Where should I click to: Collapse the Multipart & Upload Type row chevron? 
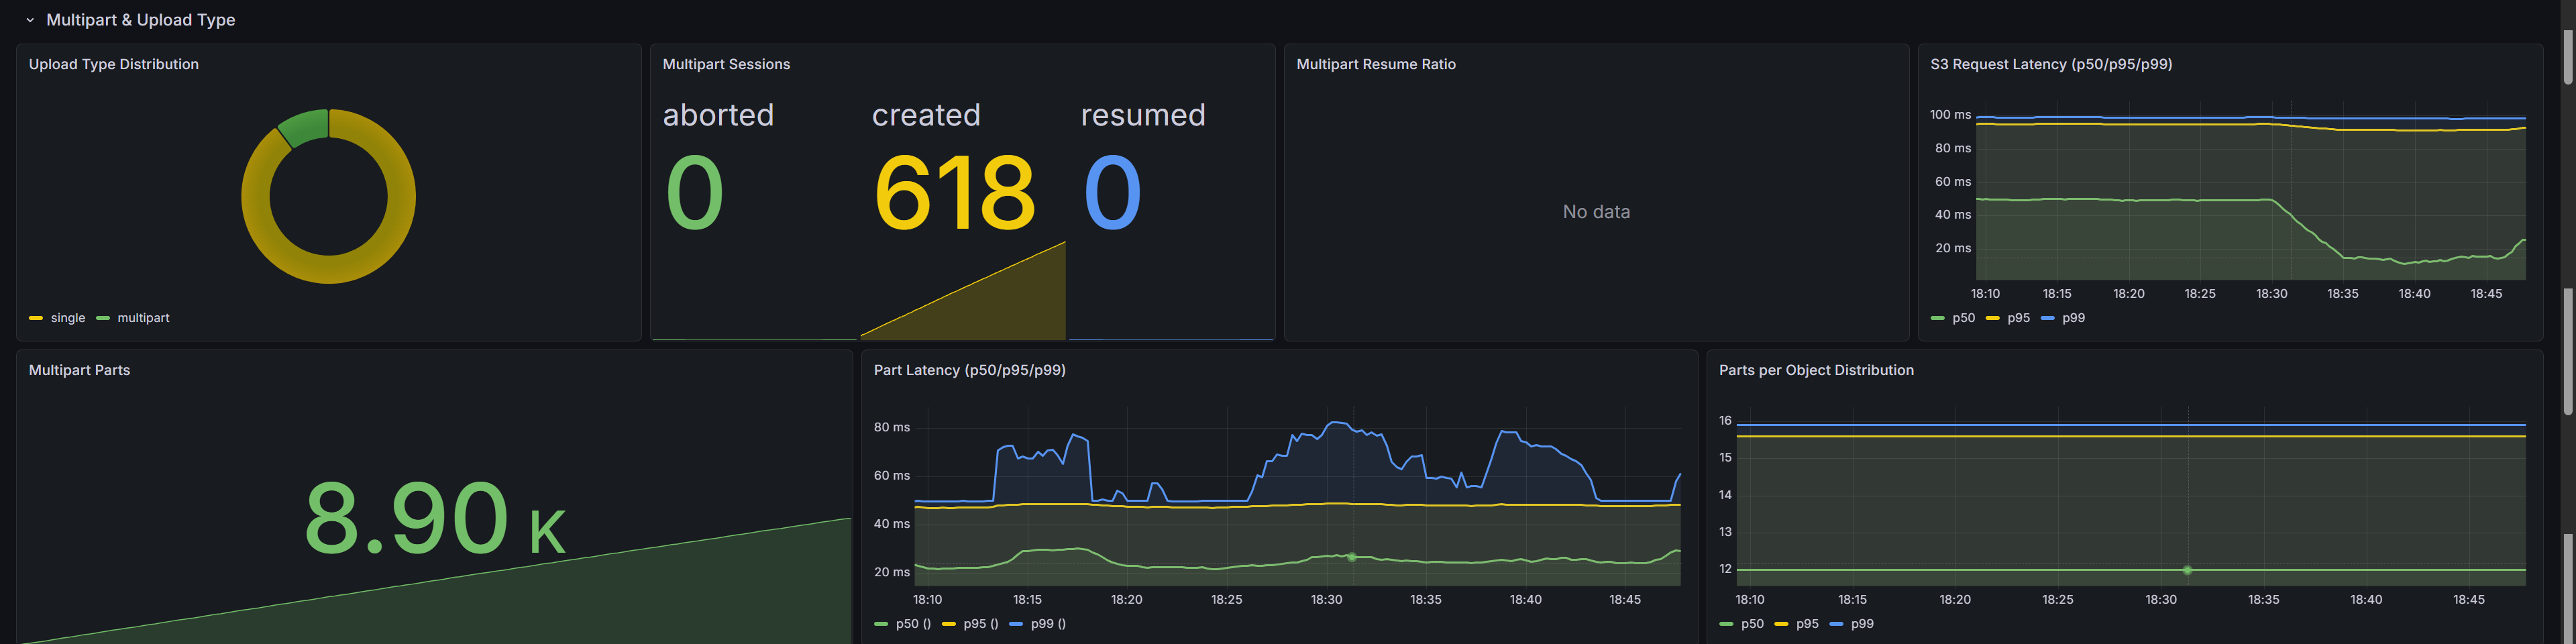click(30, 20)
